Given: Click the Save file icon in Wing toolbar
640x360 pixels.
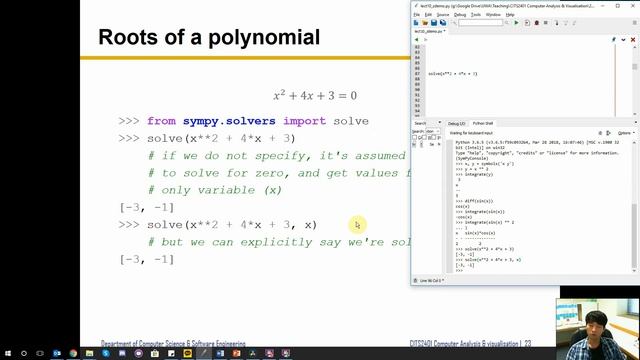Looking at the screenshot, I should [x=434, y=23].
